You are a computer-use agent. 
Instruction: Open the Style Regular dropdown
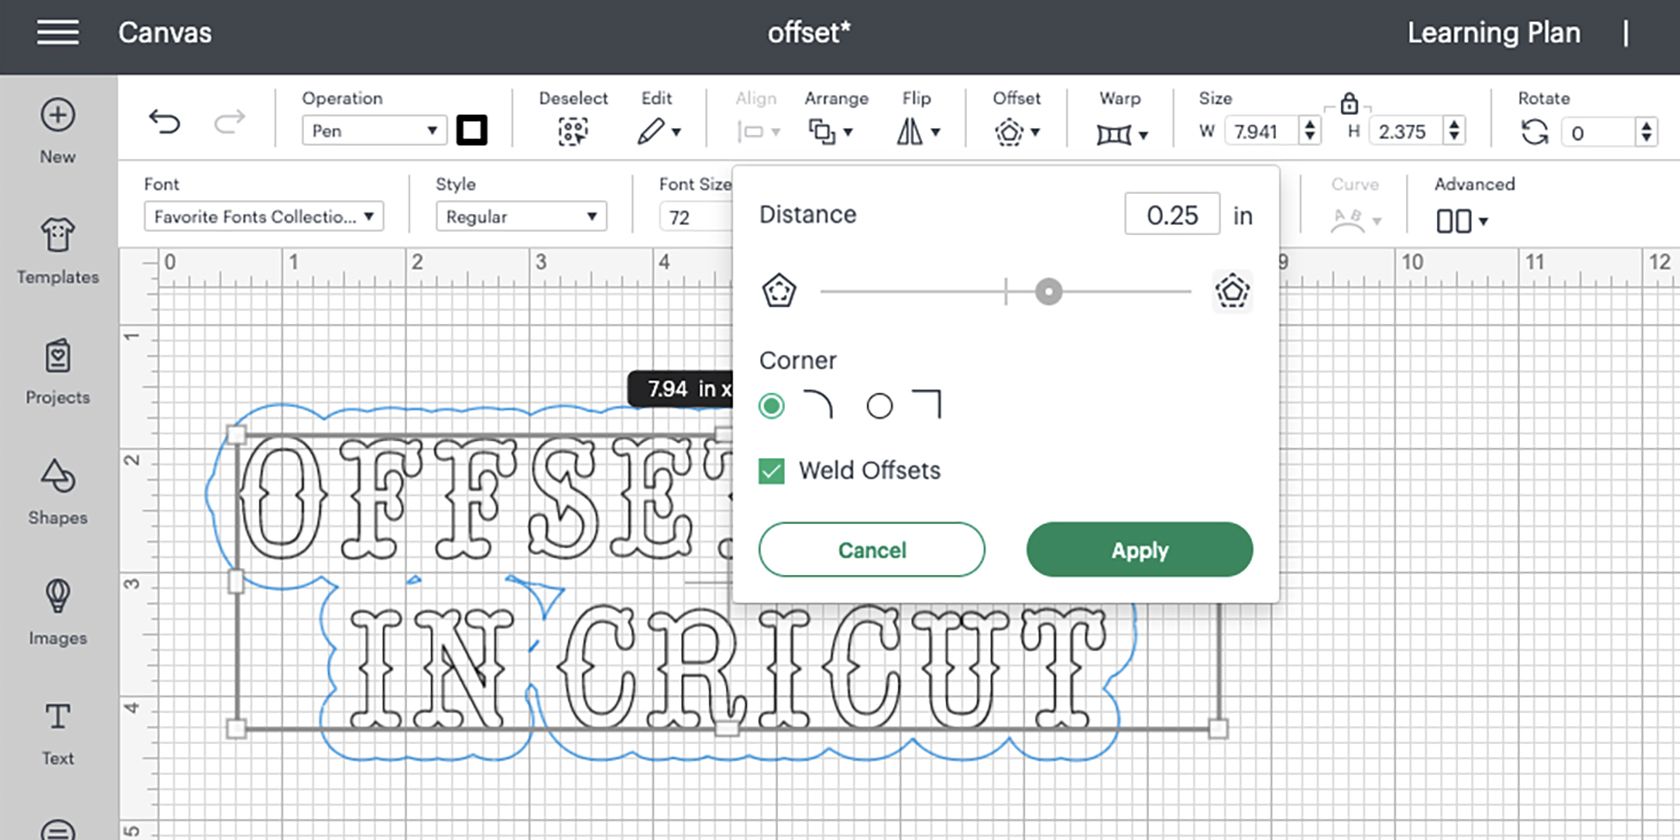coord(521,217)
